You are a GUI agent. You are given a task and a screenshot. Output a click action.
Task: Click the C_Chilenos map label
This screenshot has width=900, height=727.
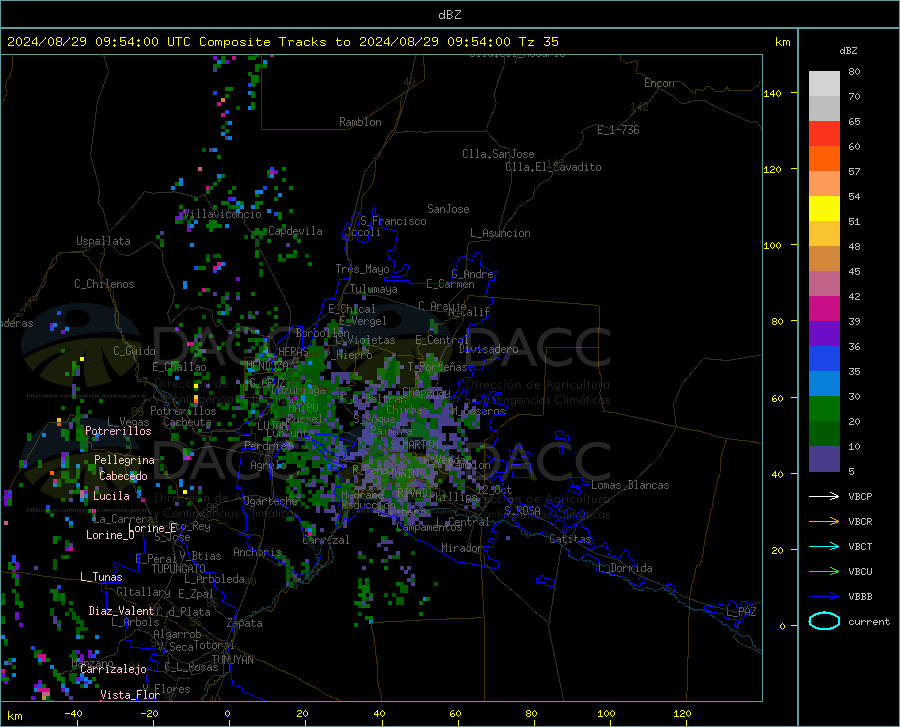click(104, 284)
